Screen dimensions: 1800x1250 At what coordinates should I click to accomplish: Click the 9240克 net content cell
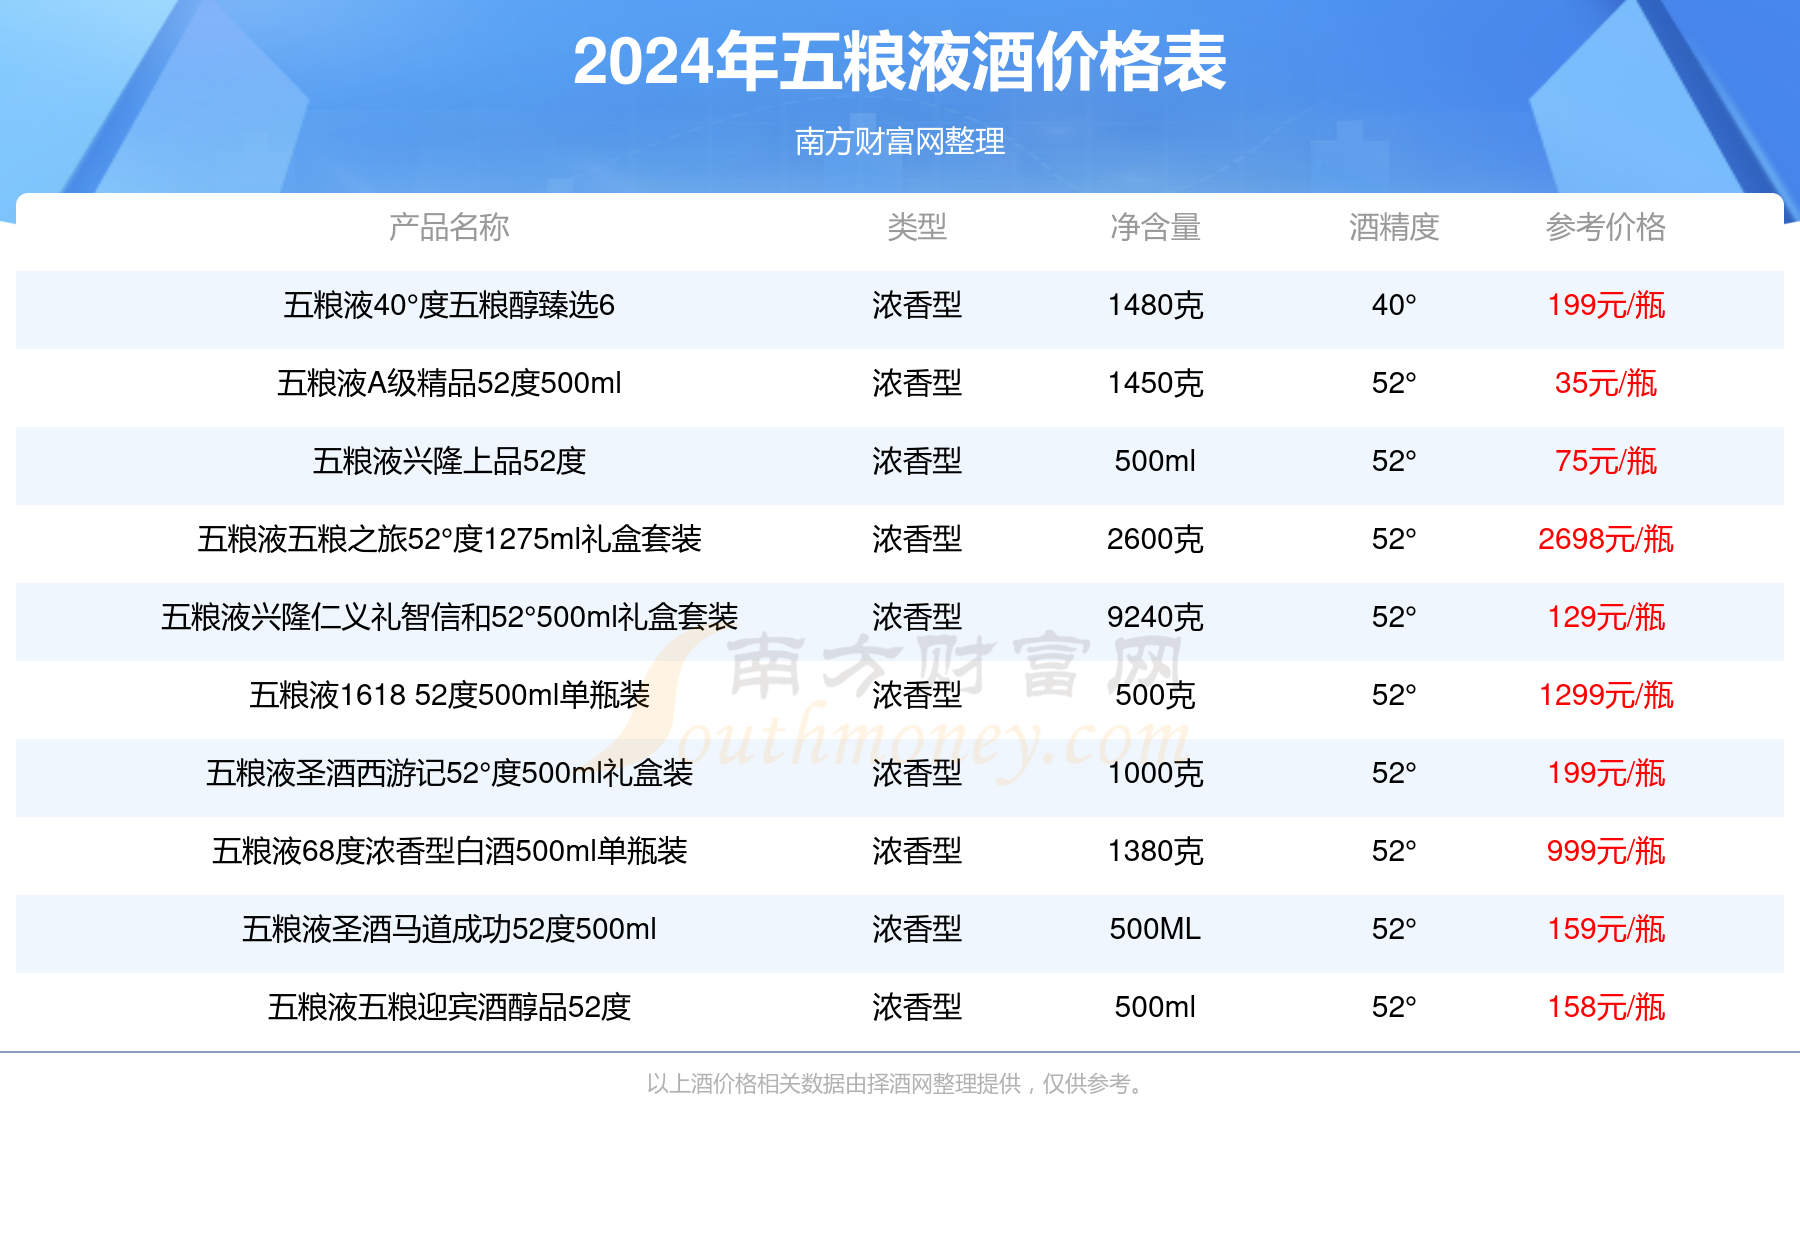coord(1155,617)
